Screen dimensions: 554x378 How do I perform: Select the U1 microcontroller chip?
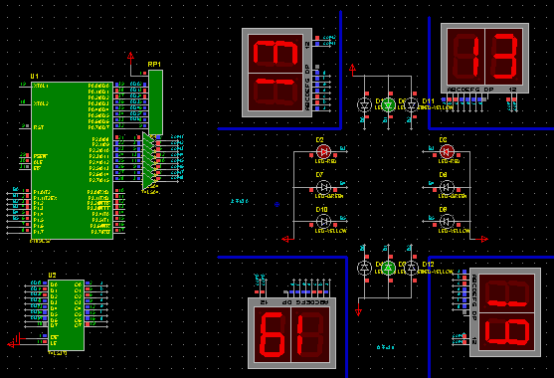pyautogui.click(x=72, y=161)
